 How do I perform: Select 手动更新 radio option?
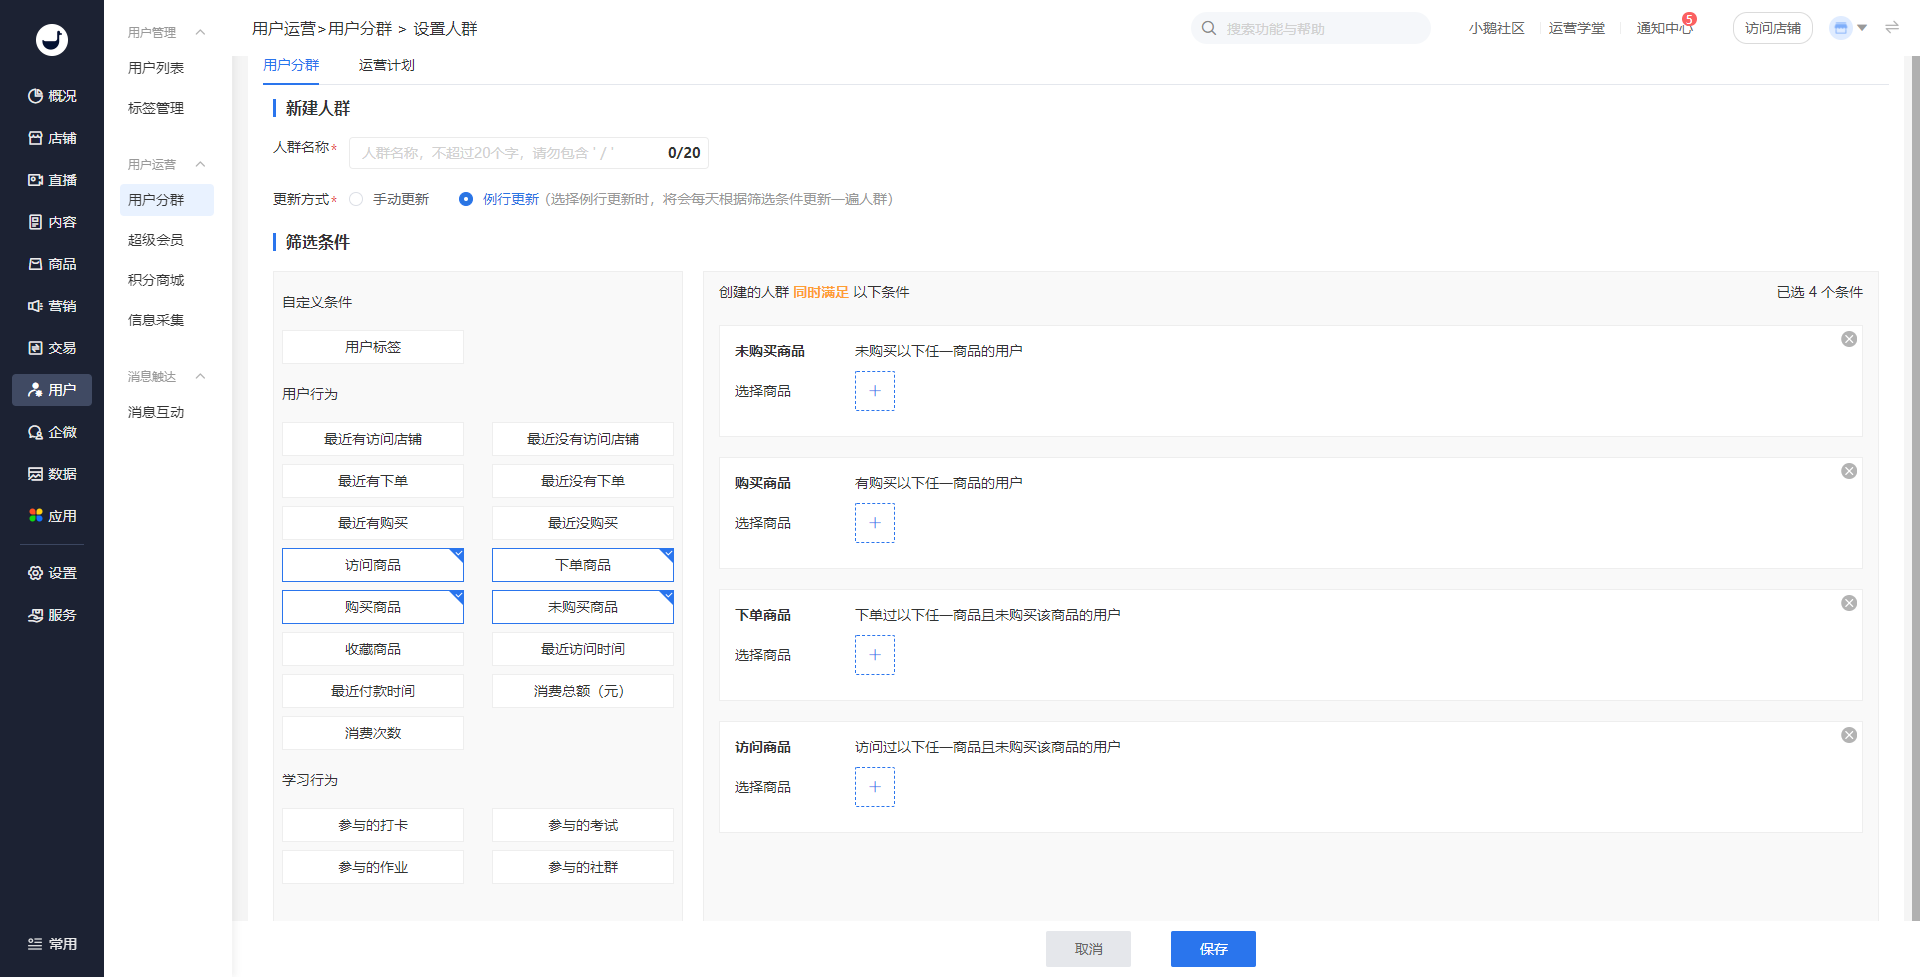[356, 199]
